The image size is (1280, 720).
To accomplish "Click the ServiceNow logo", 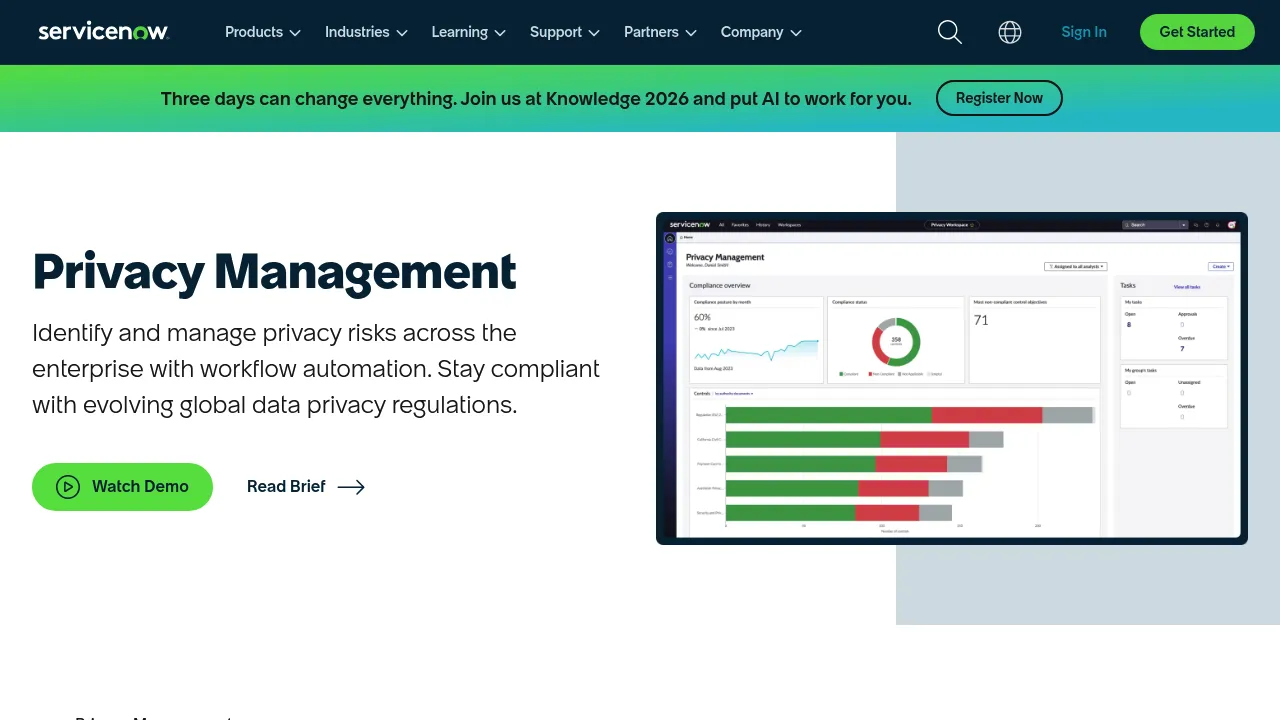I will 103,32.
